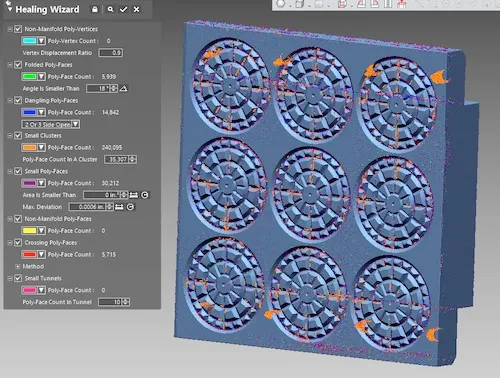Open cyan color dropdown arrow

pos(41,41)
